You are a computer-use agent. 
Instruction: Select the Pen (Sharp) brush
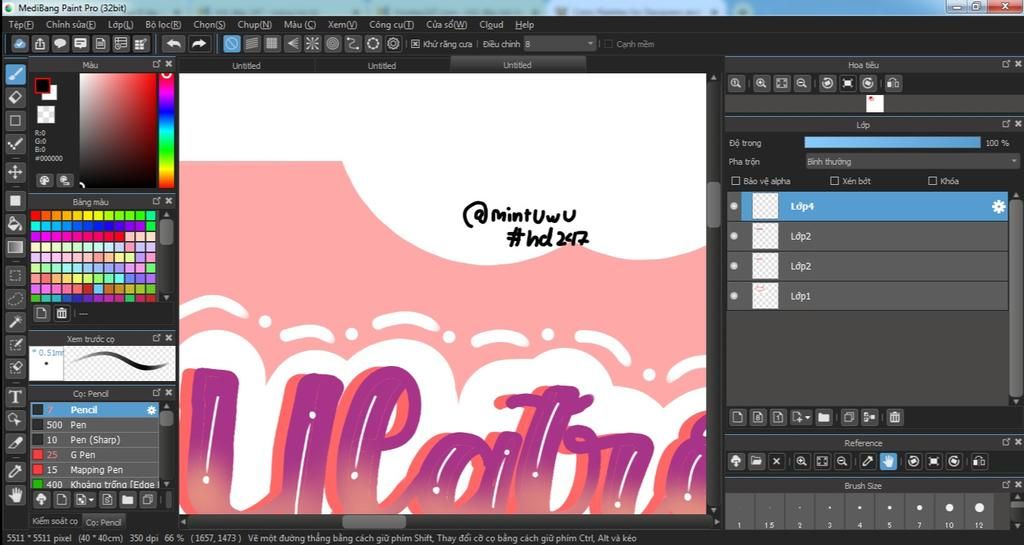[x=95, y=440]
